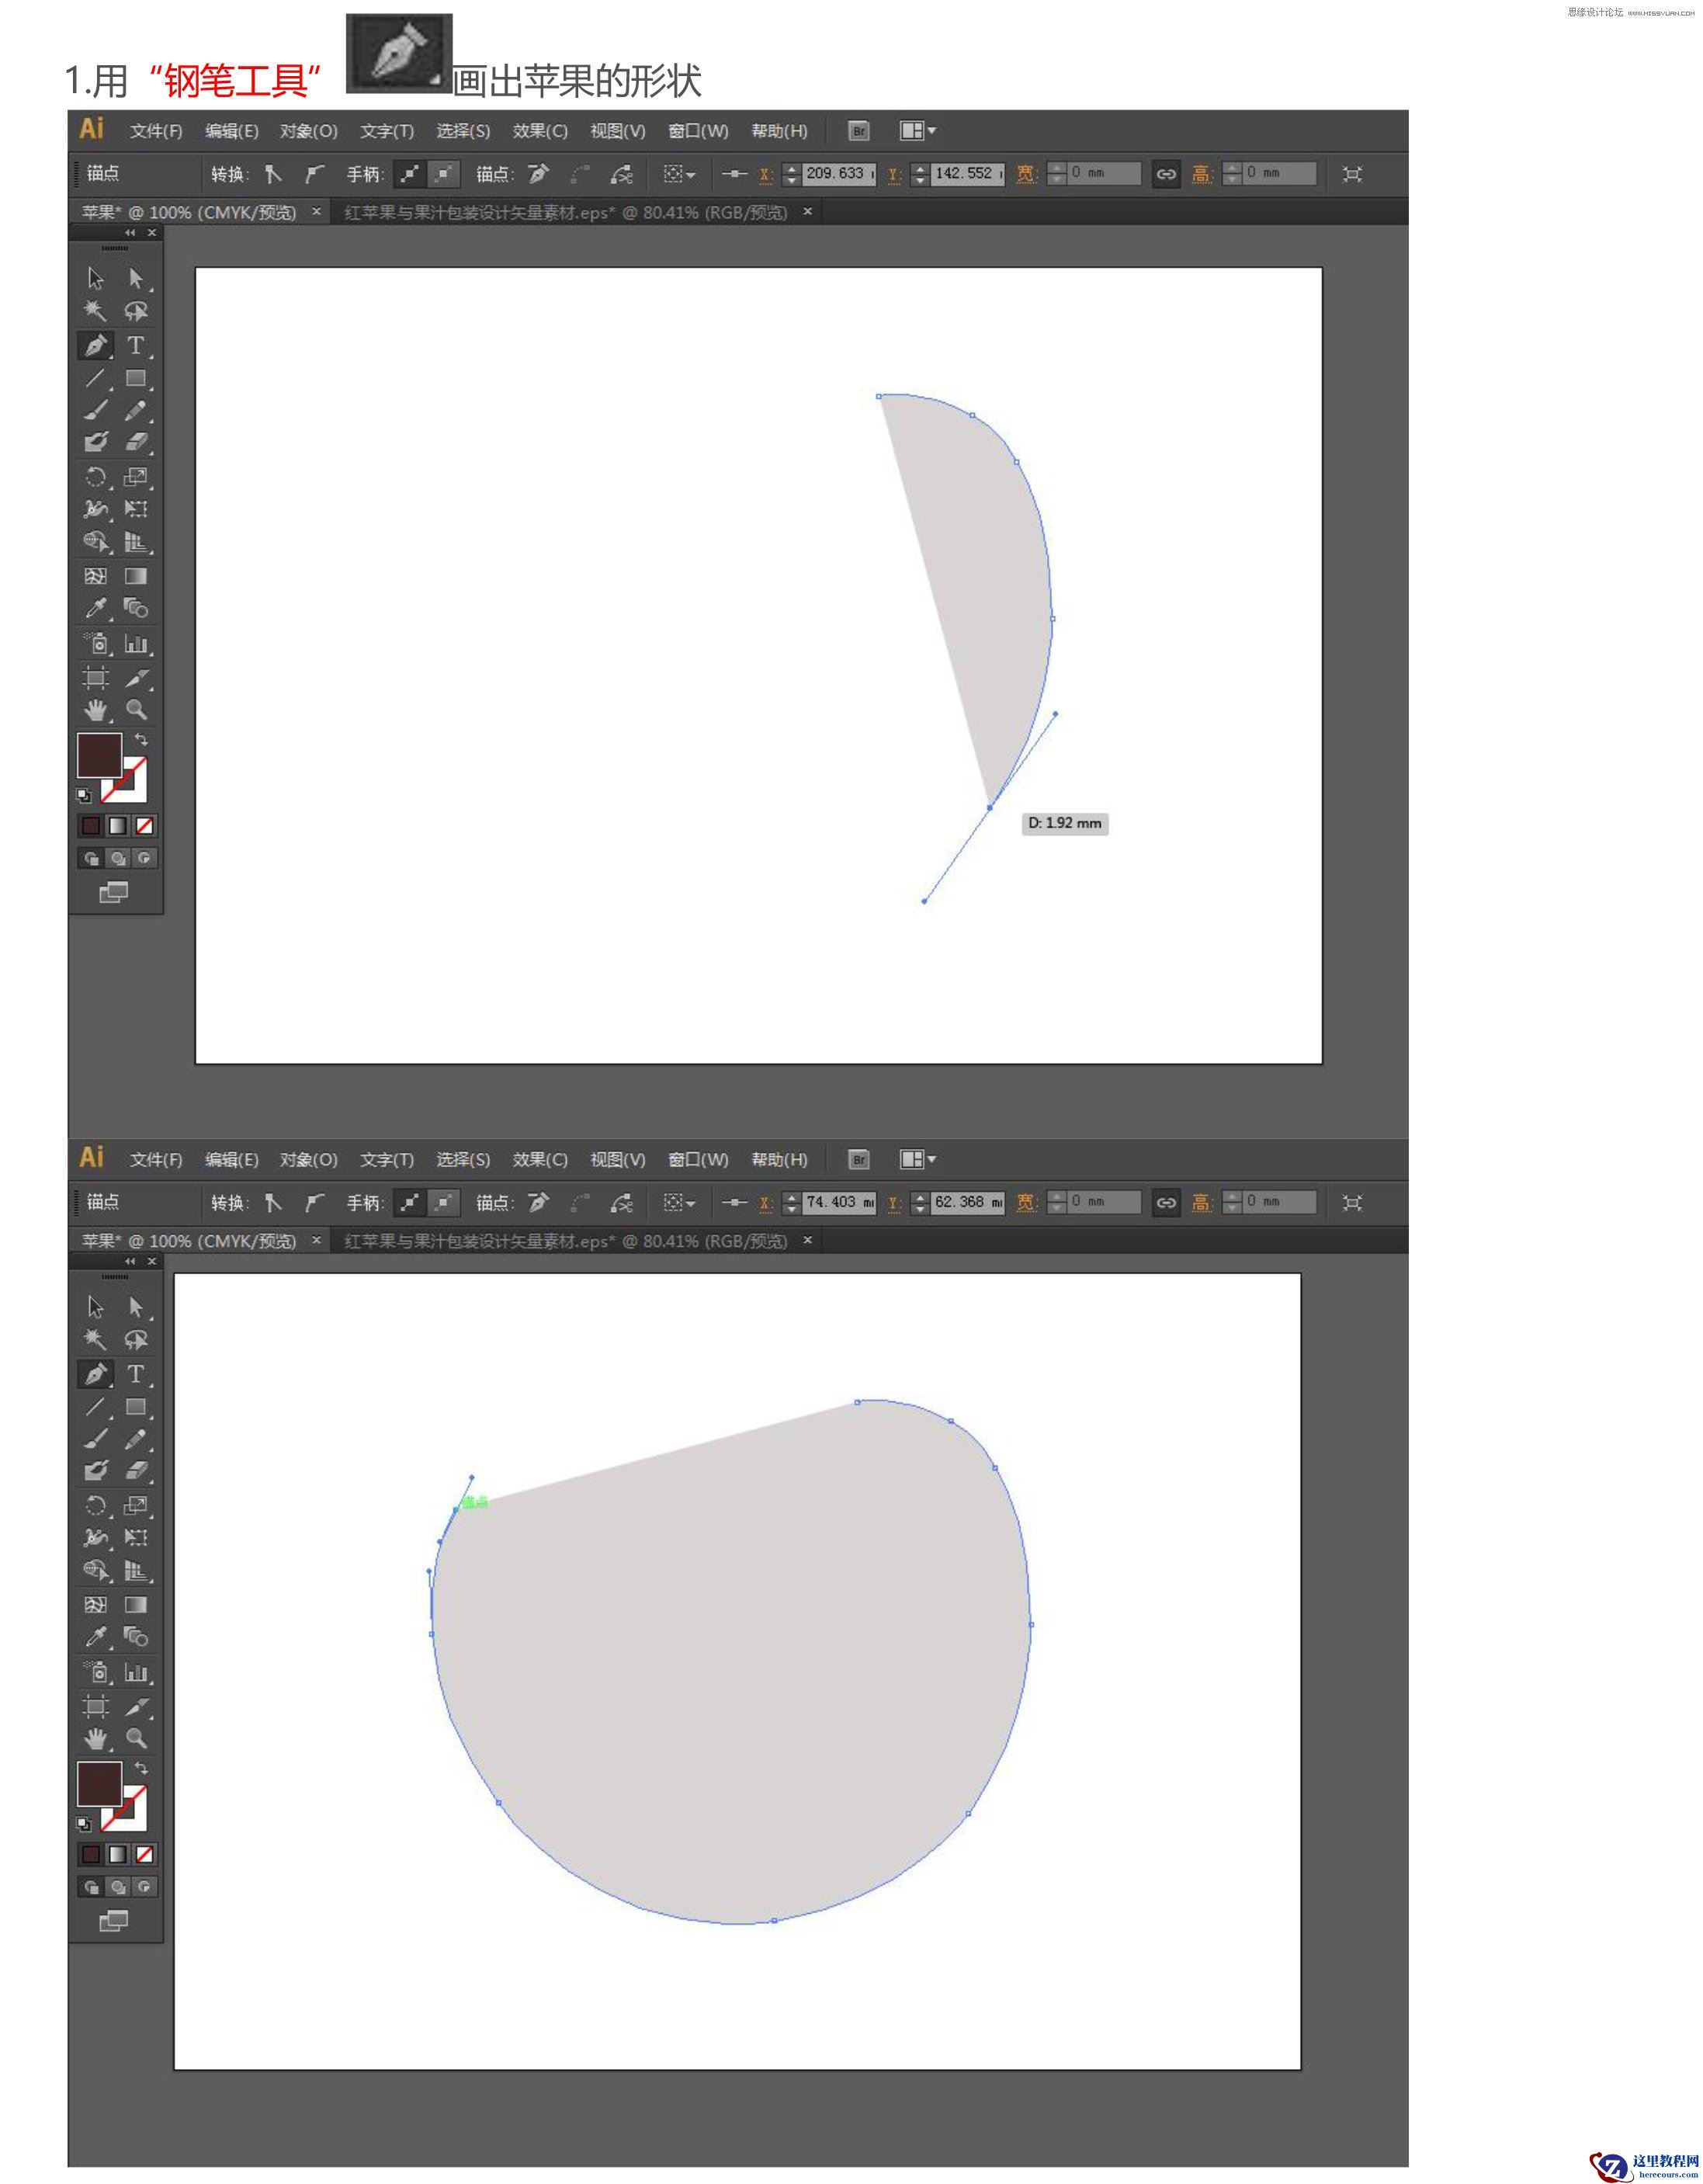Click the fill color swatch
The image size is (1703, 2184).
(x=99, y=758)
